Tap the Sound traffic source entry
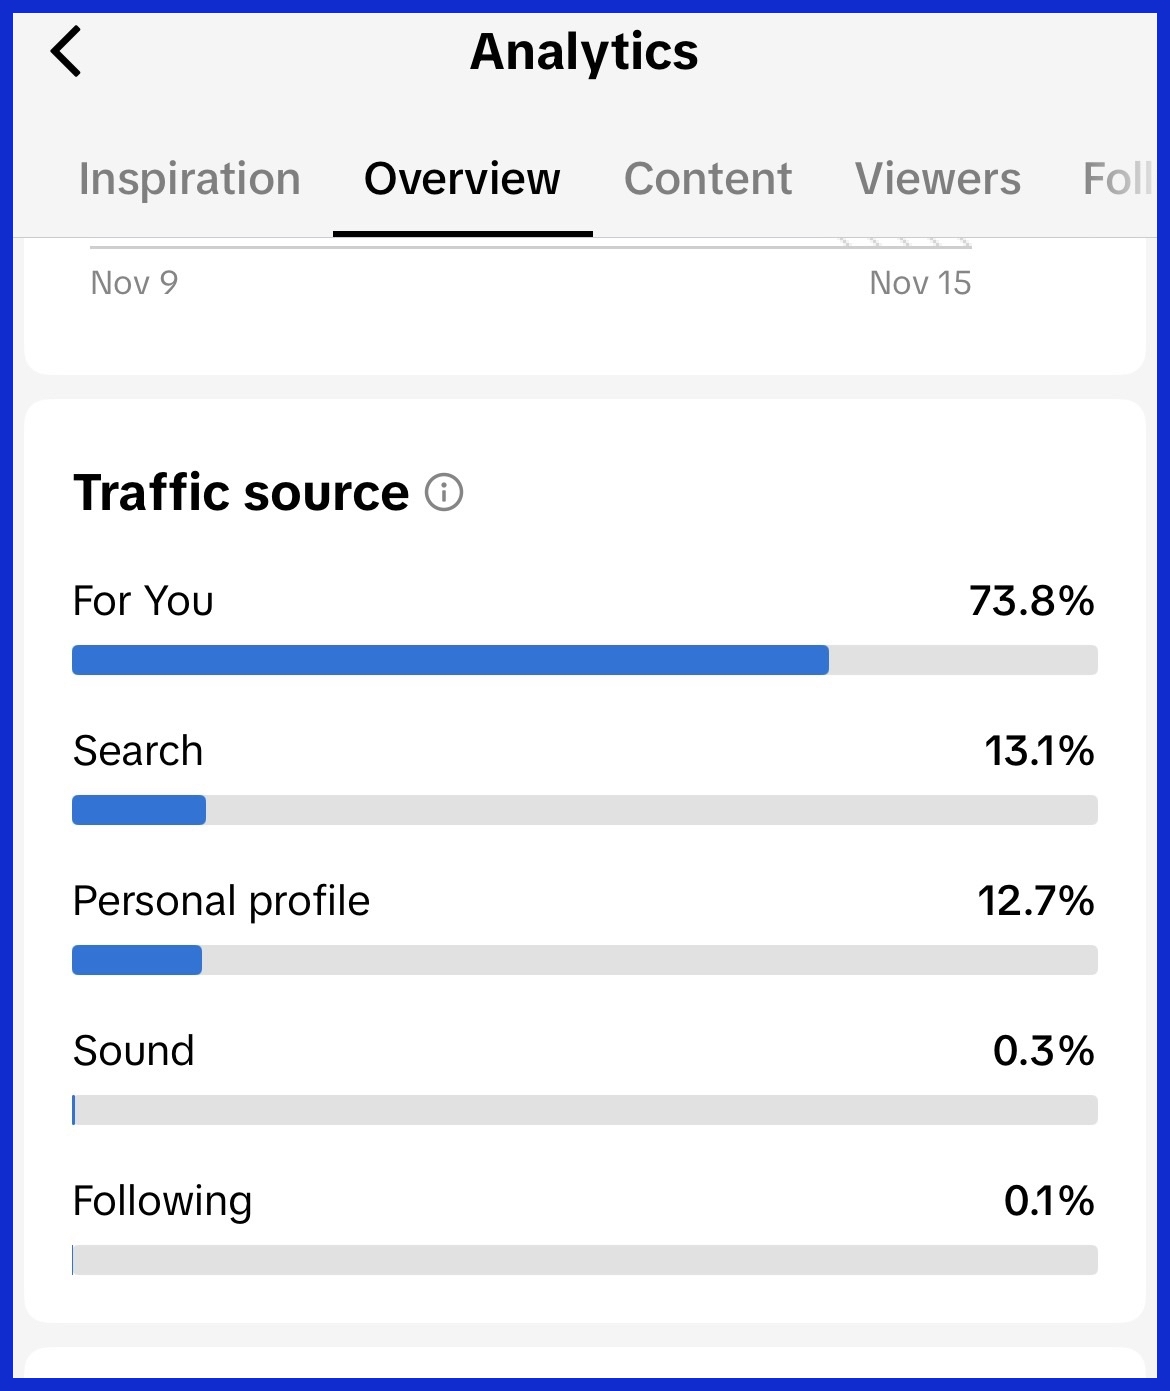This screenshot has height=1391, width=1170. [x=133, y=1050]
